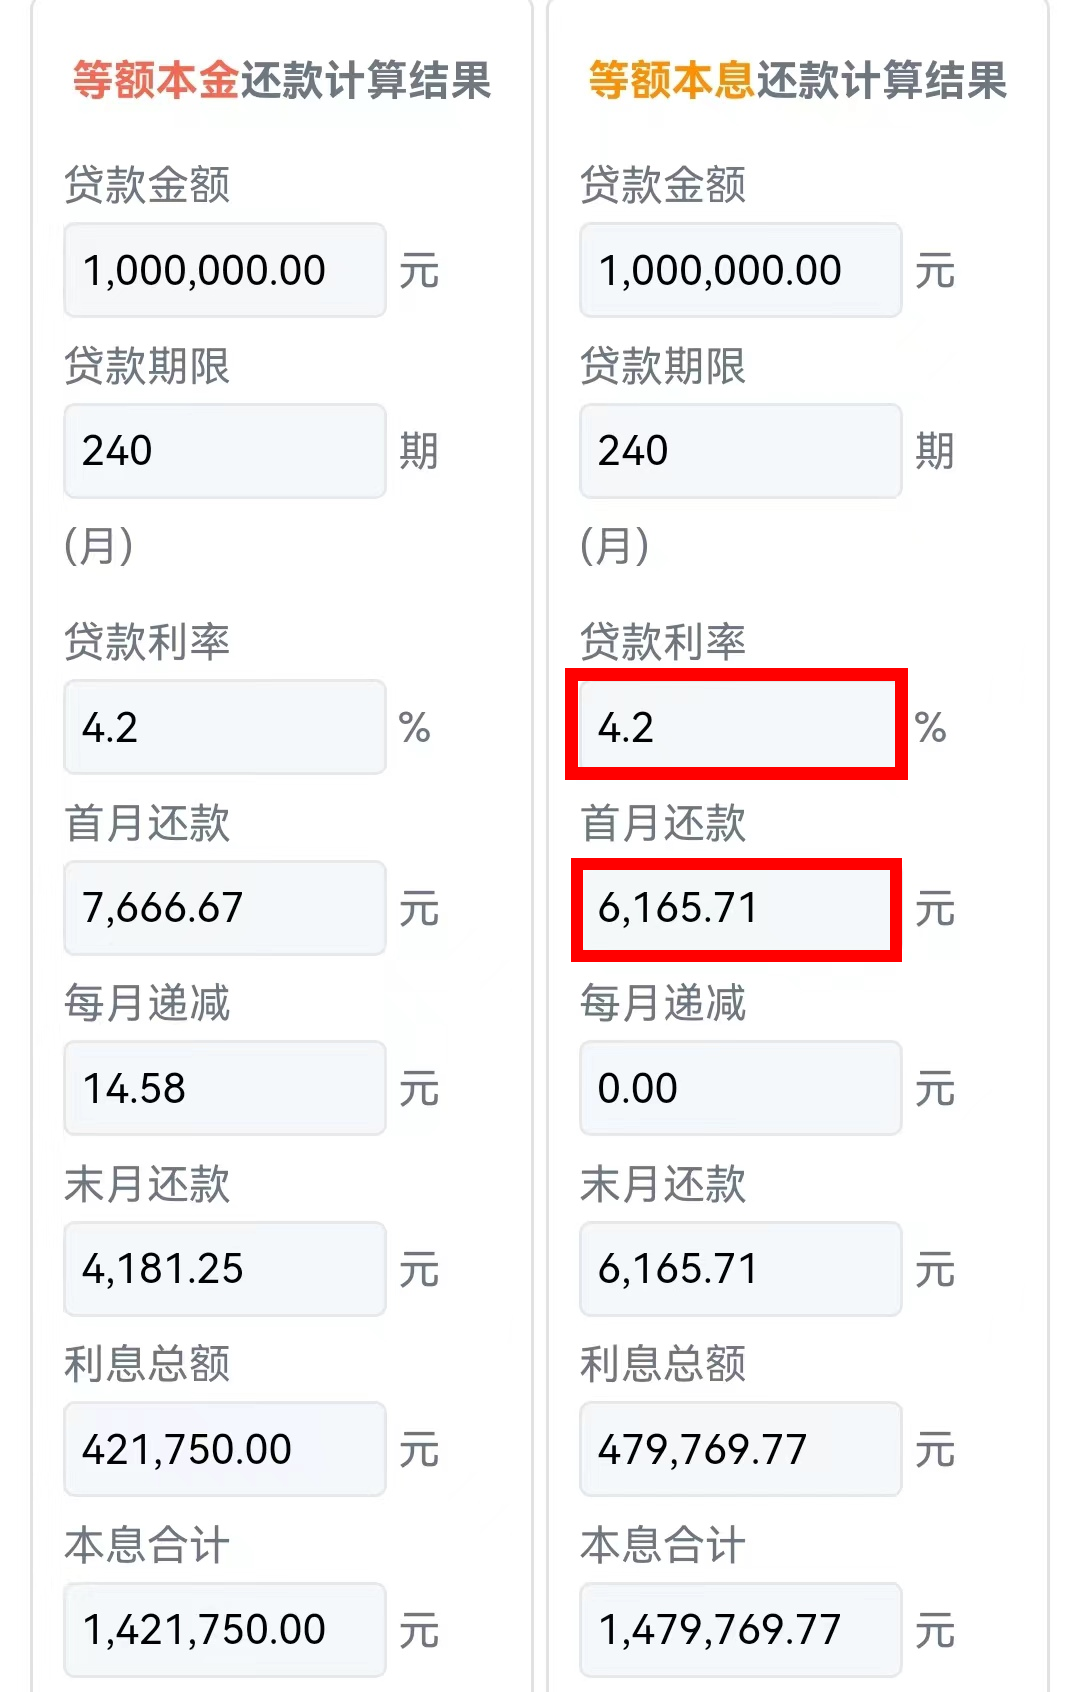Select the first month payment field showing 7,666.67
The image size is (1080, 1692).
click(224, 906)
